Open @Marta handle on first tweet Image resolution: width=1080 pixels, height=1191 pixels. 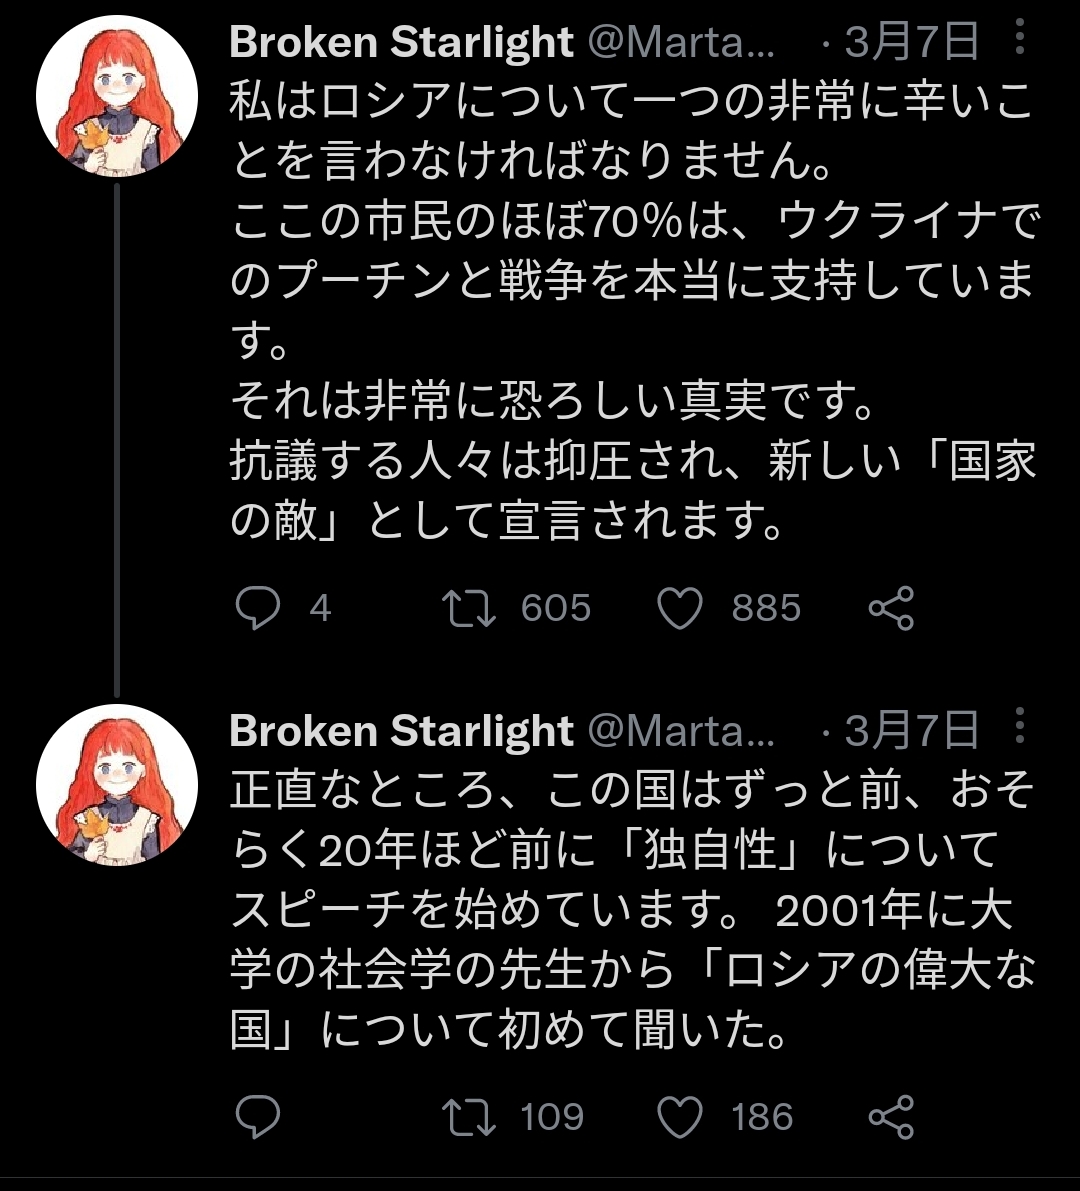coord(681,43)
